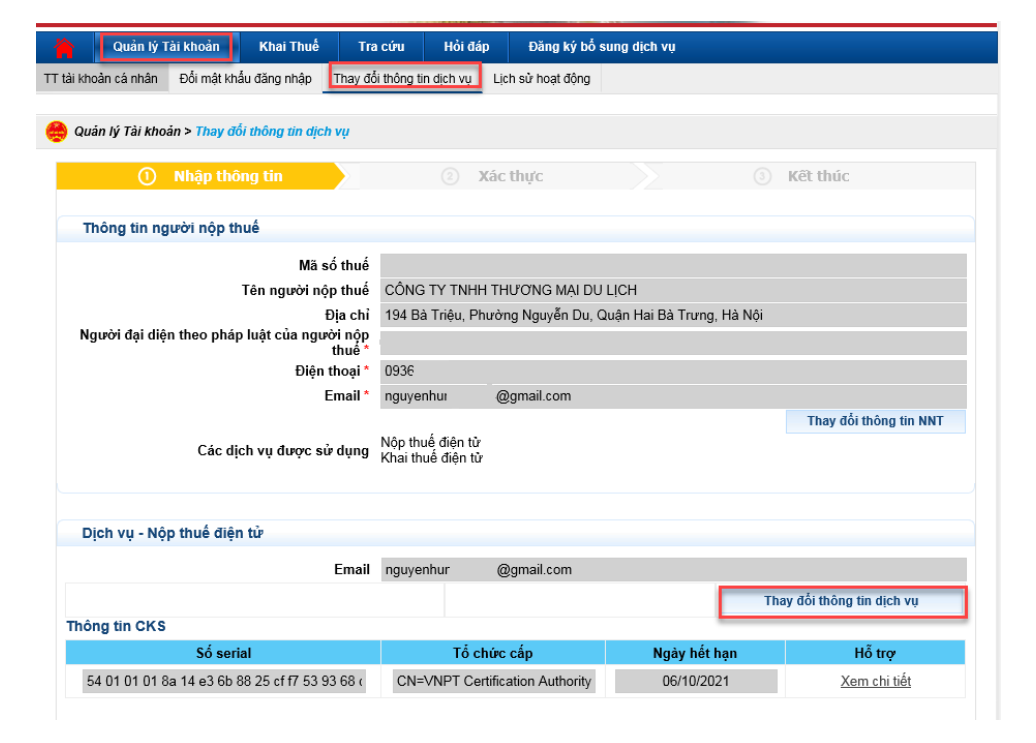Click the Kết thúc step 3 indicator
This screenshot has width=1036, height=743.
point(805,176)
